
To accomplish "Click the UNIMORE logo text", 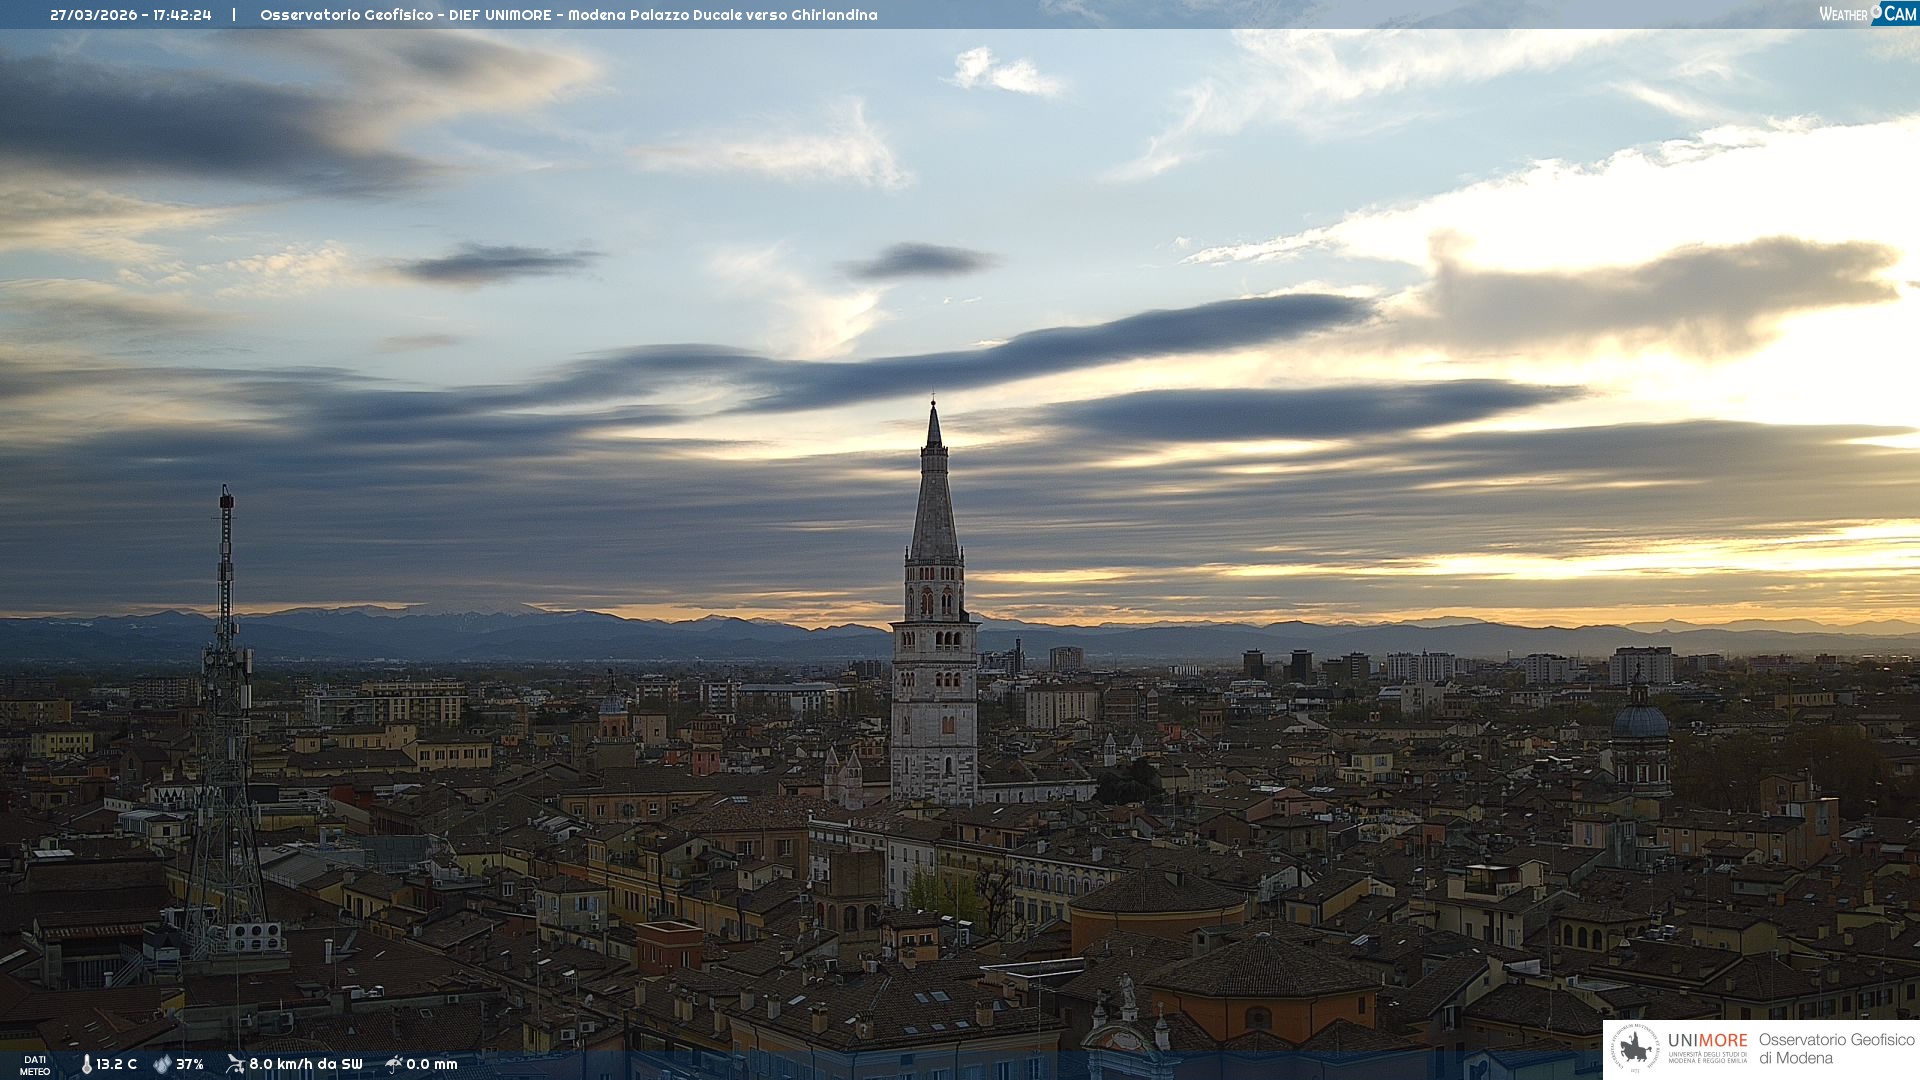I will [x=1707, y=1041].
